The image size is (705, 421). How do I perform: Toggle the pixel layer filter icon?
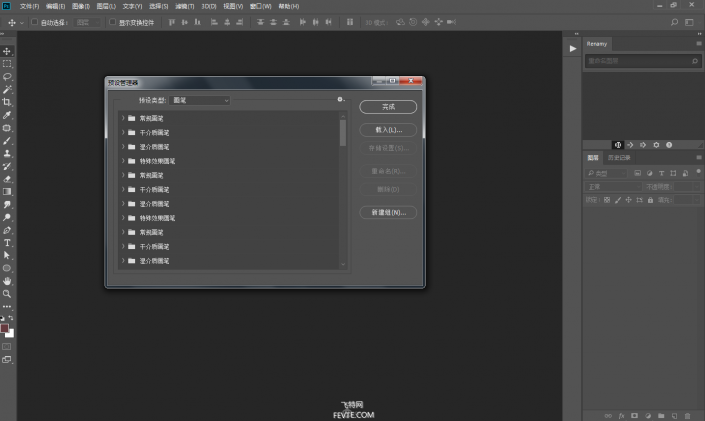pos(638,173)
